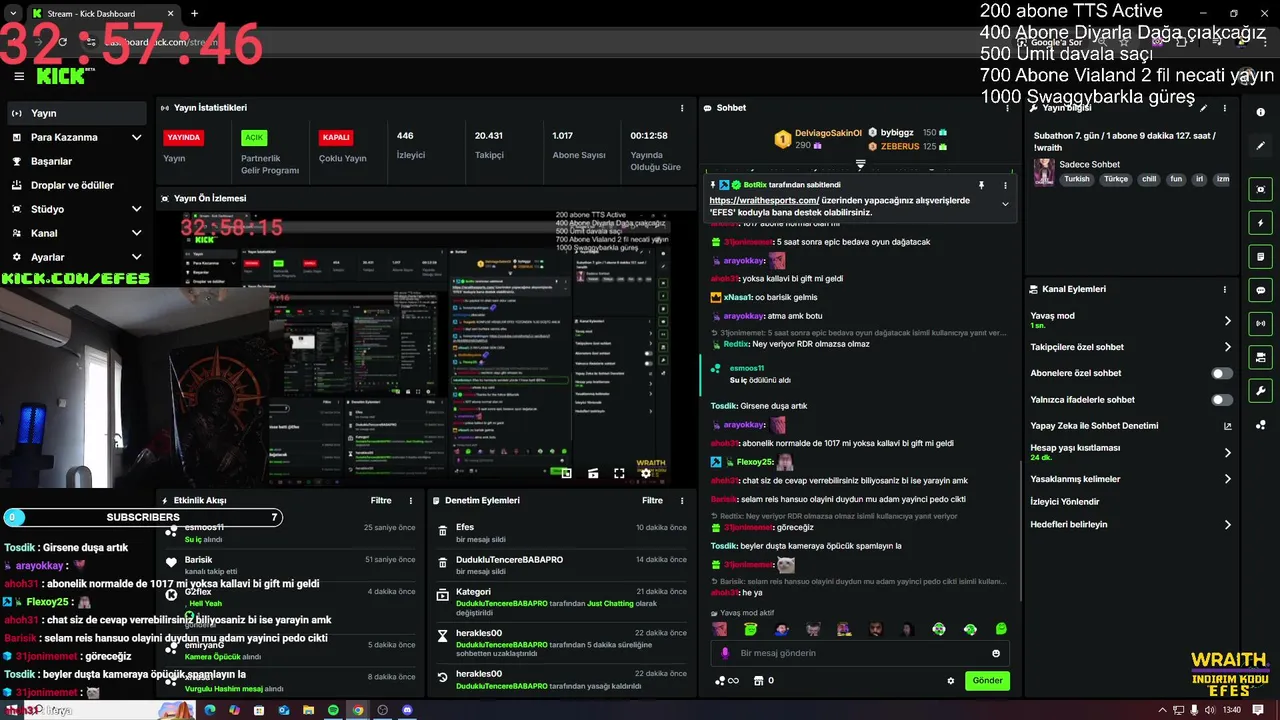Open preview player settings gear

(x=646, y=474)
